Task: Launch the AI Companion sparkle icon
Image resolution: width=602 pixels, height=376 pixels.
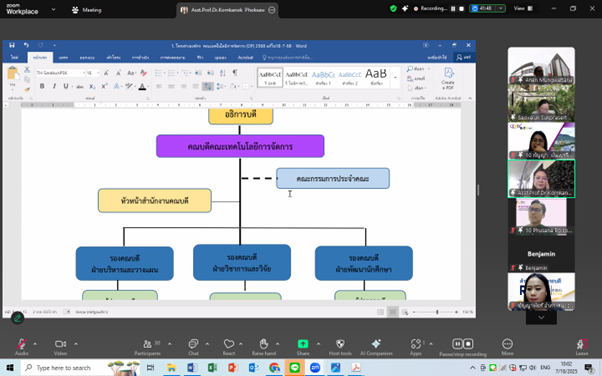Action: 376,346
